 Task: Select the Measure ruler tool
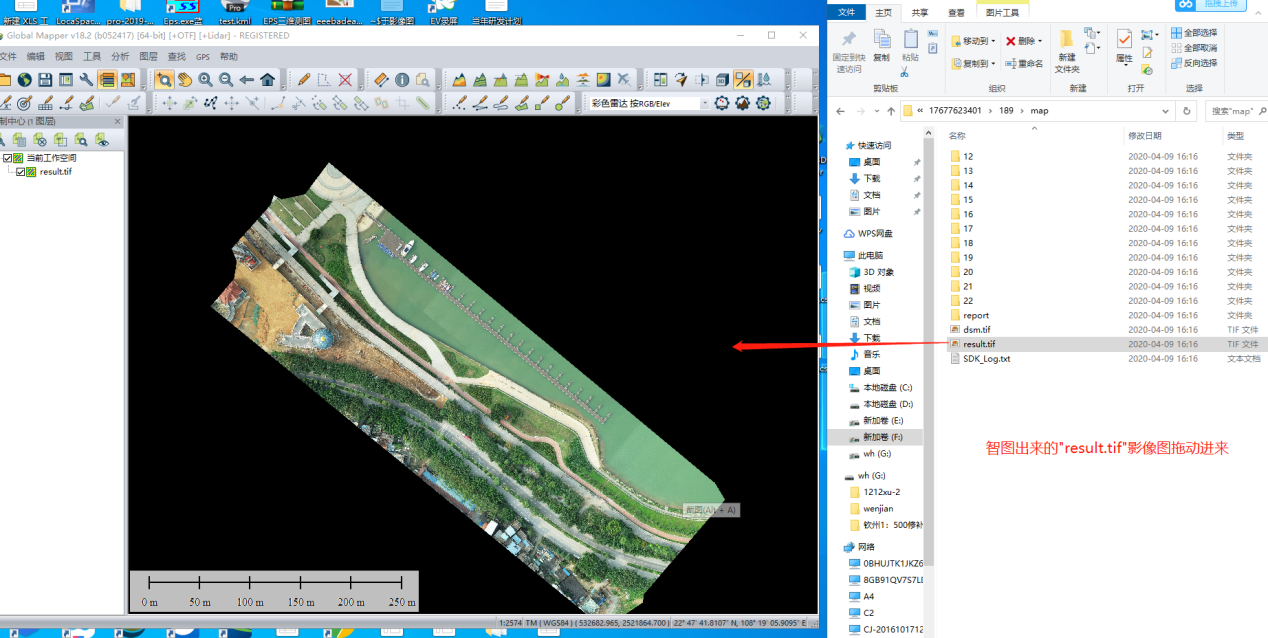380,80
